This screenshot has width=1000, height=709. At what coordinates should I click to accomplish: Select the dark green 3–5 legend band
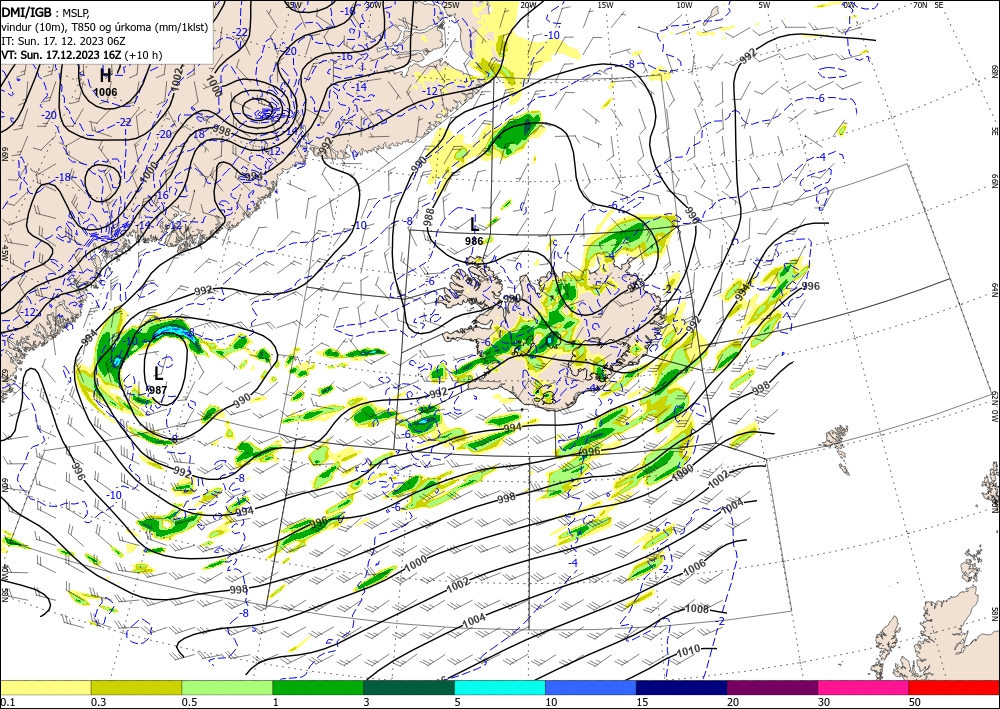(x=409, y=687)
